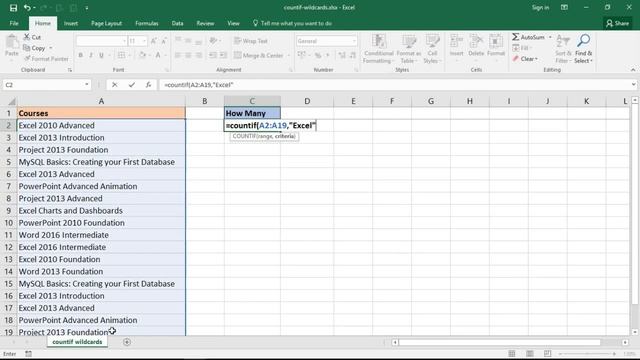Click the Wrap Text button
The height and width of the screenshot is (360, 640).
[251, 41]
